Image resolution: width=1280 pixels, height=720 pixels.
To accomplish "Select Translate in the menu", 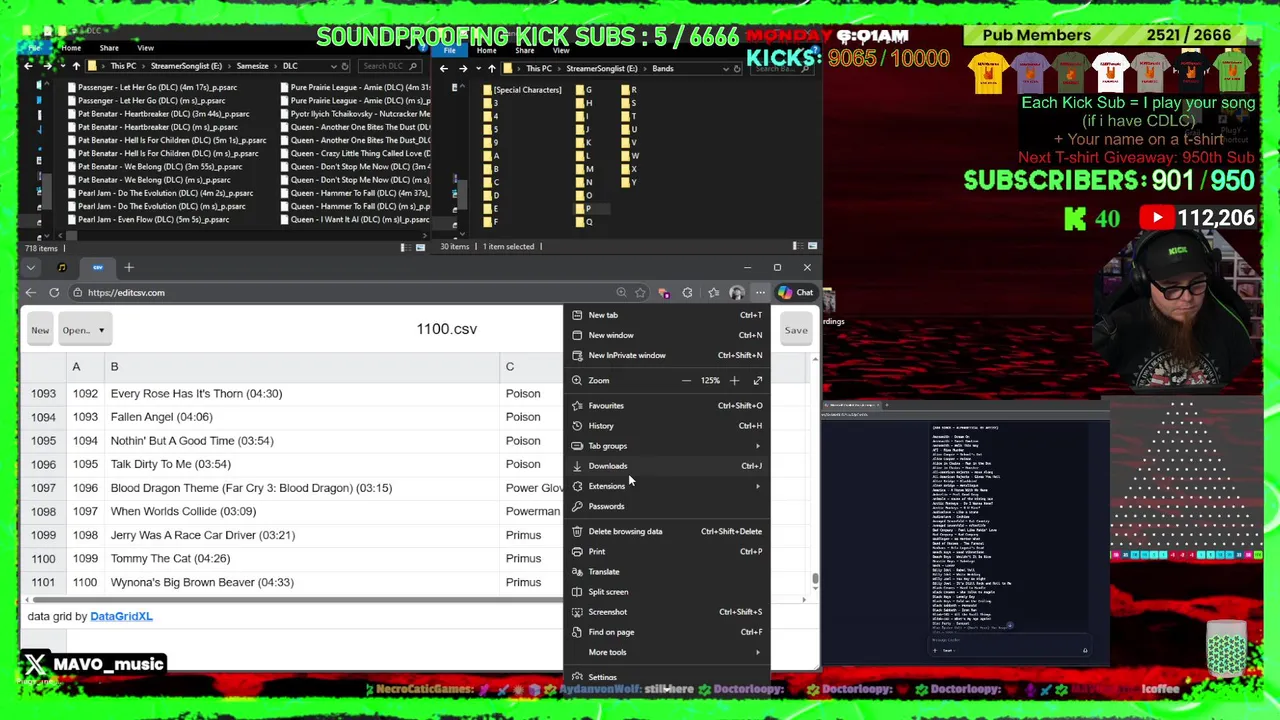I will pyautogui.click(x=668, y=571).
